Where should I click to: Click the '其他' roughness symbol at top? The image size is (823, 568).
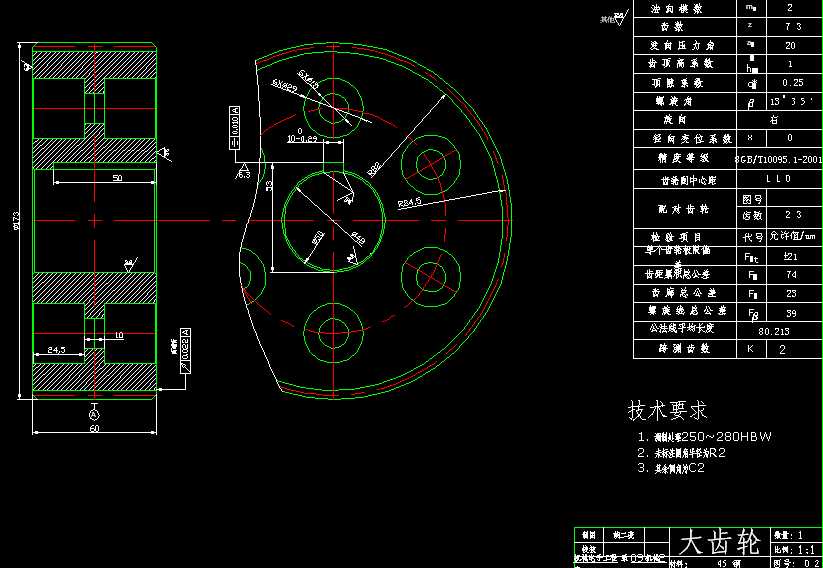(614, 19)
